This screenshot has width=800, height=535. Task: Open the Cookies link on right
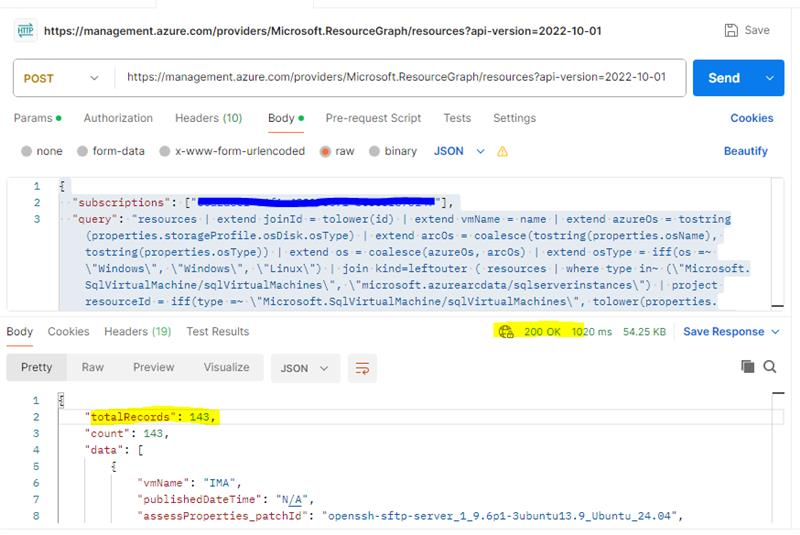(752, 118)
